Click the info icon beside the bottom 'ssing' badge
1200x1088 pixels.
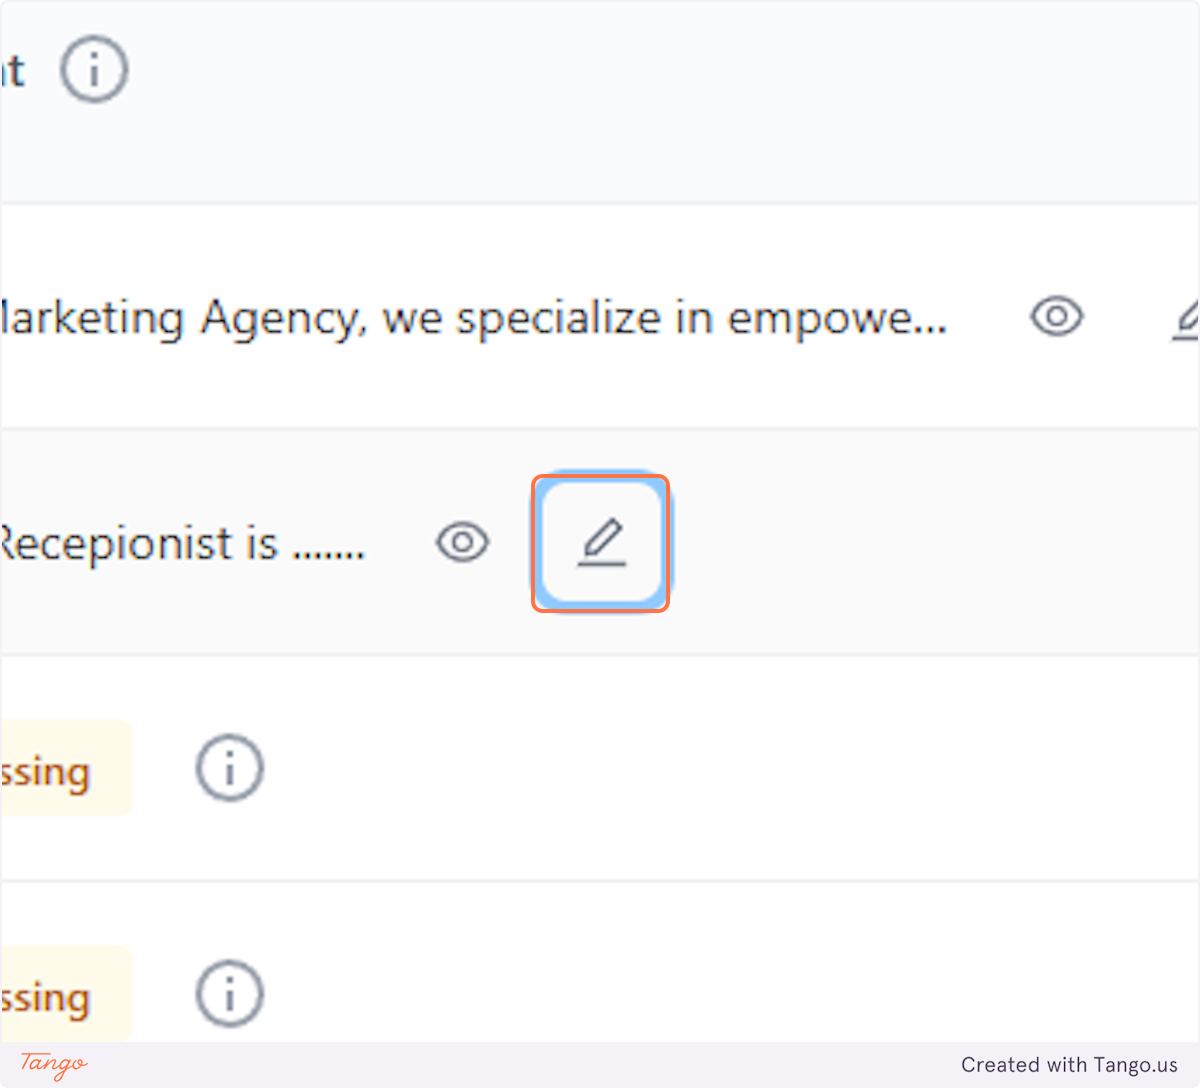click(229, 993)
